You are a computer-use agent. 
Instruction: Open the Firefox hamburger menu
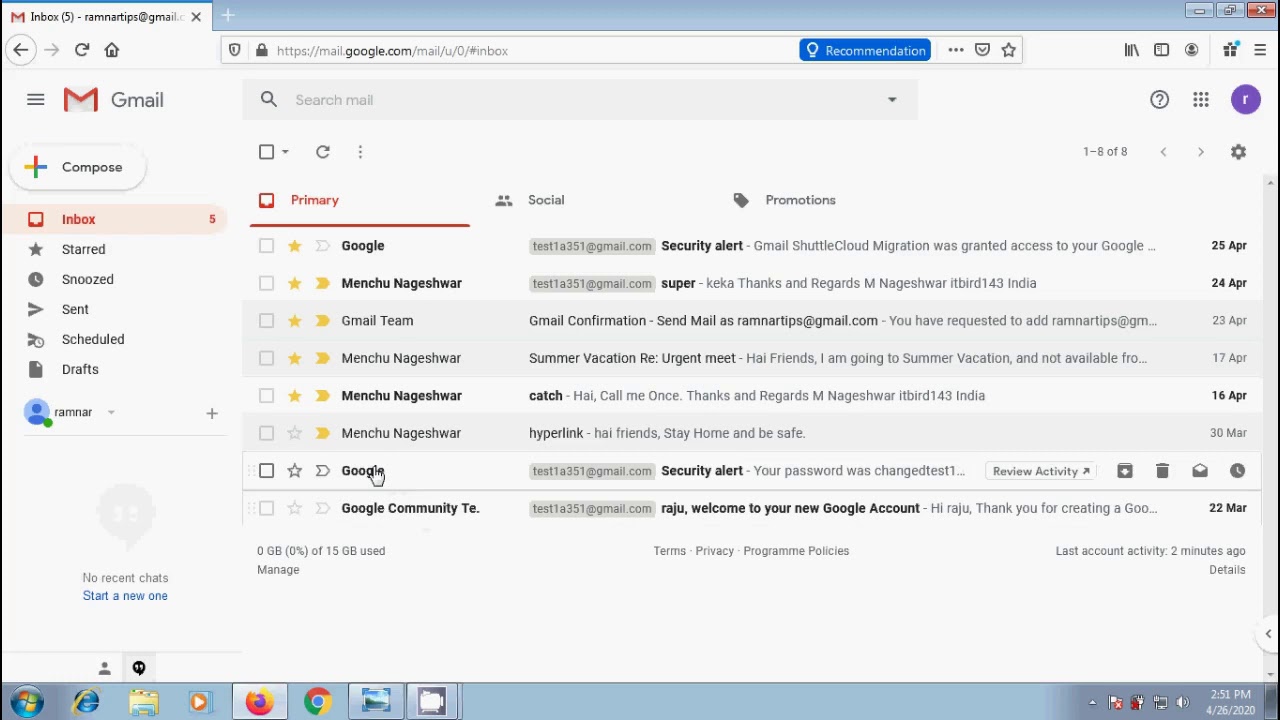point(1260,50)
